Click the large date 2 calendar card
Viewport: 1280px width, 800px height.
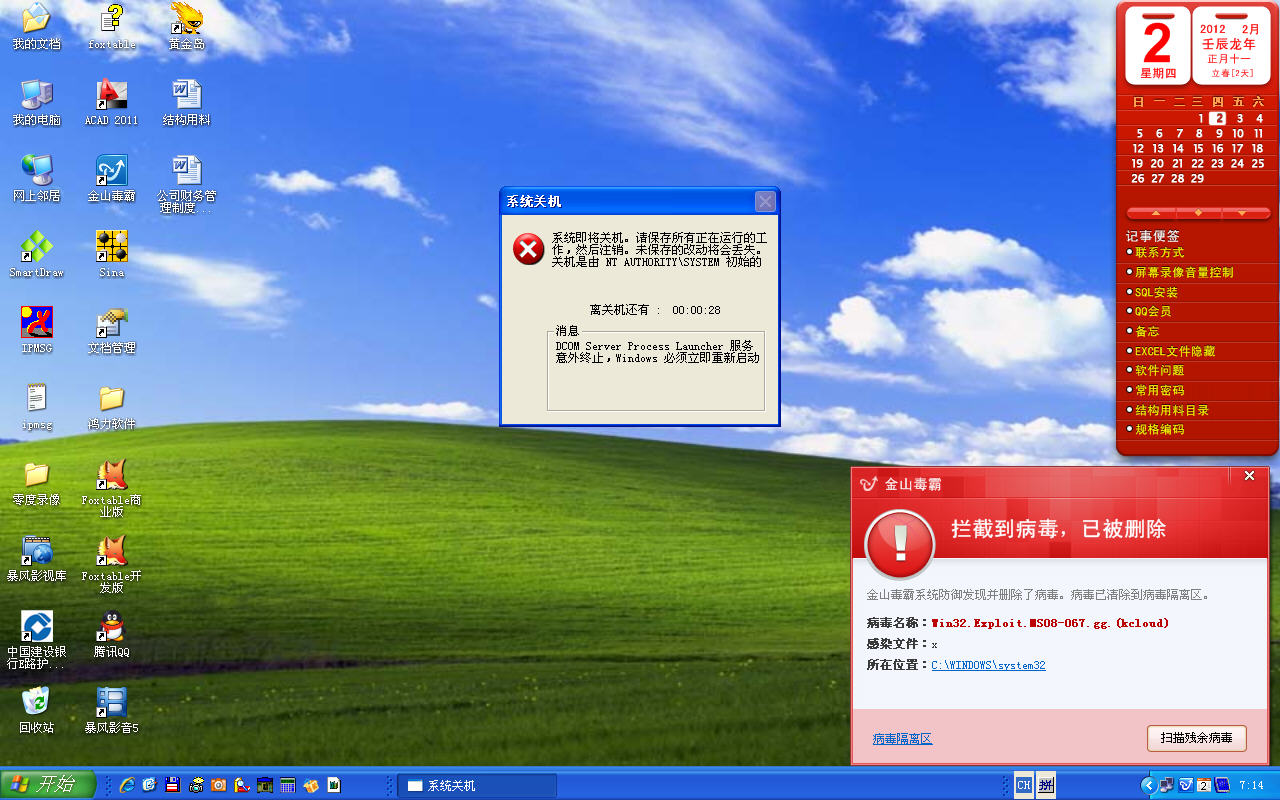[x=1157, y=45]
